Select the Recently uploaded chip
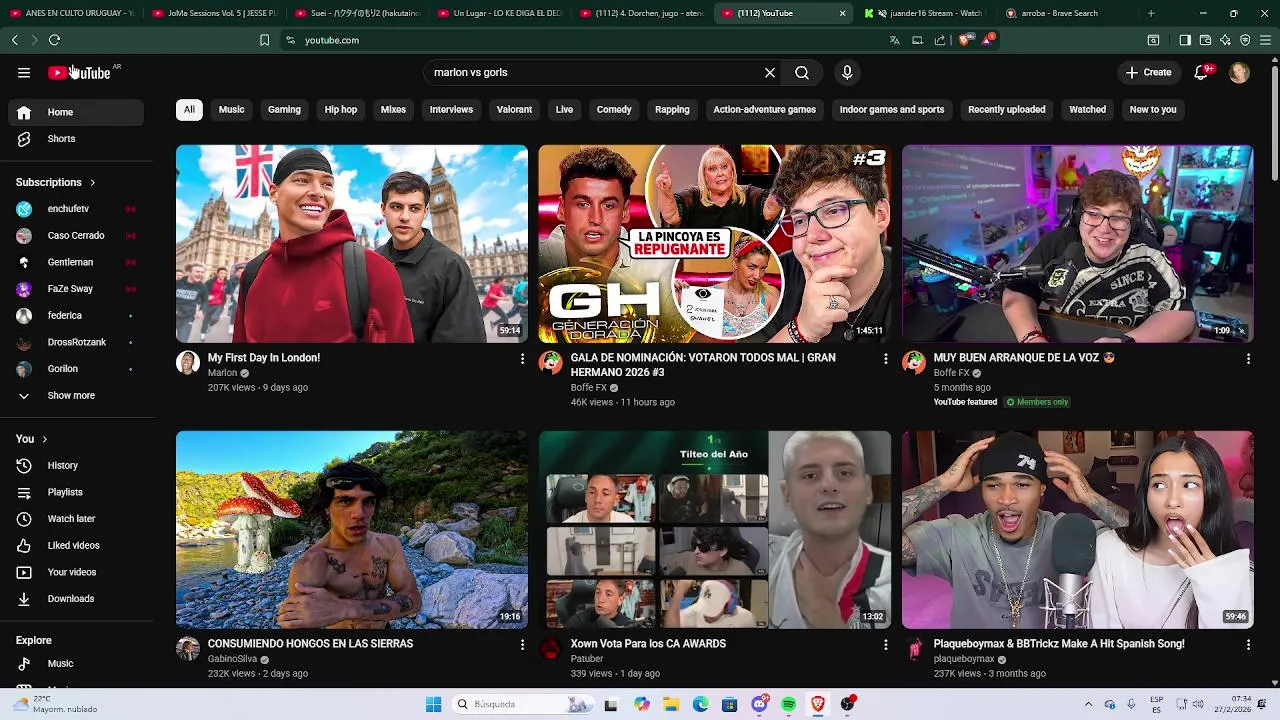Screen dimensions: 1280x720 click(x=1007, y=110)
